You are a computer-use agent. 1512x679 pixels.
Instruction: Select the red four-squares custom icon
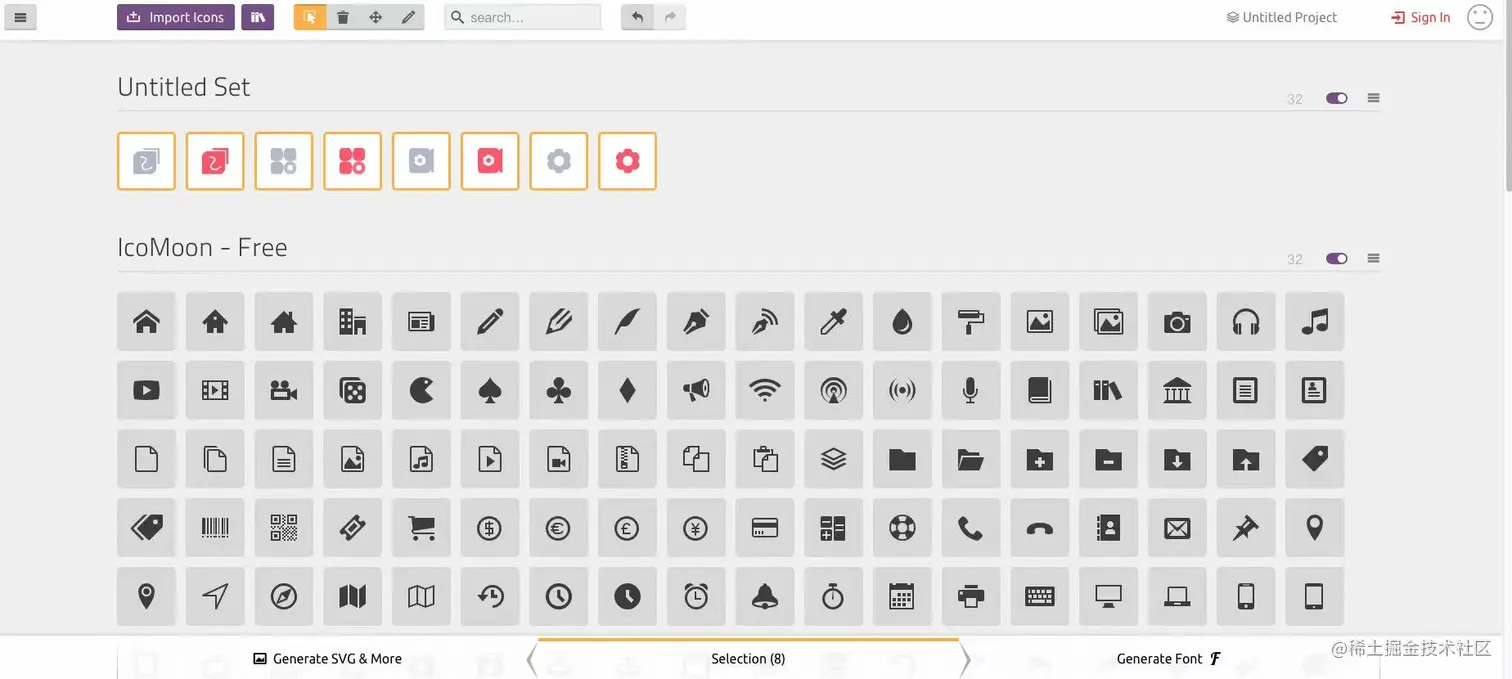coord(352,161)
